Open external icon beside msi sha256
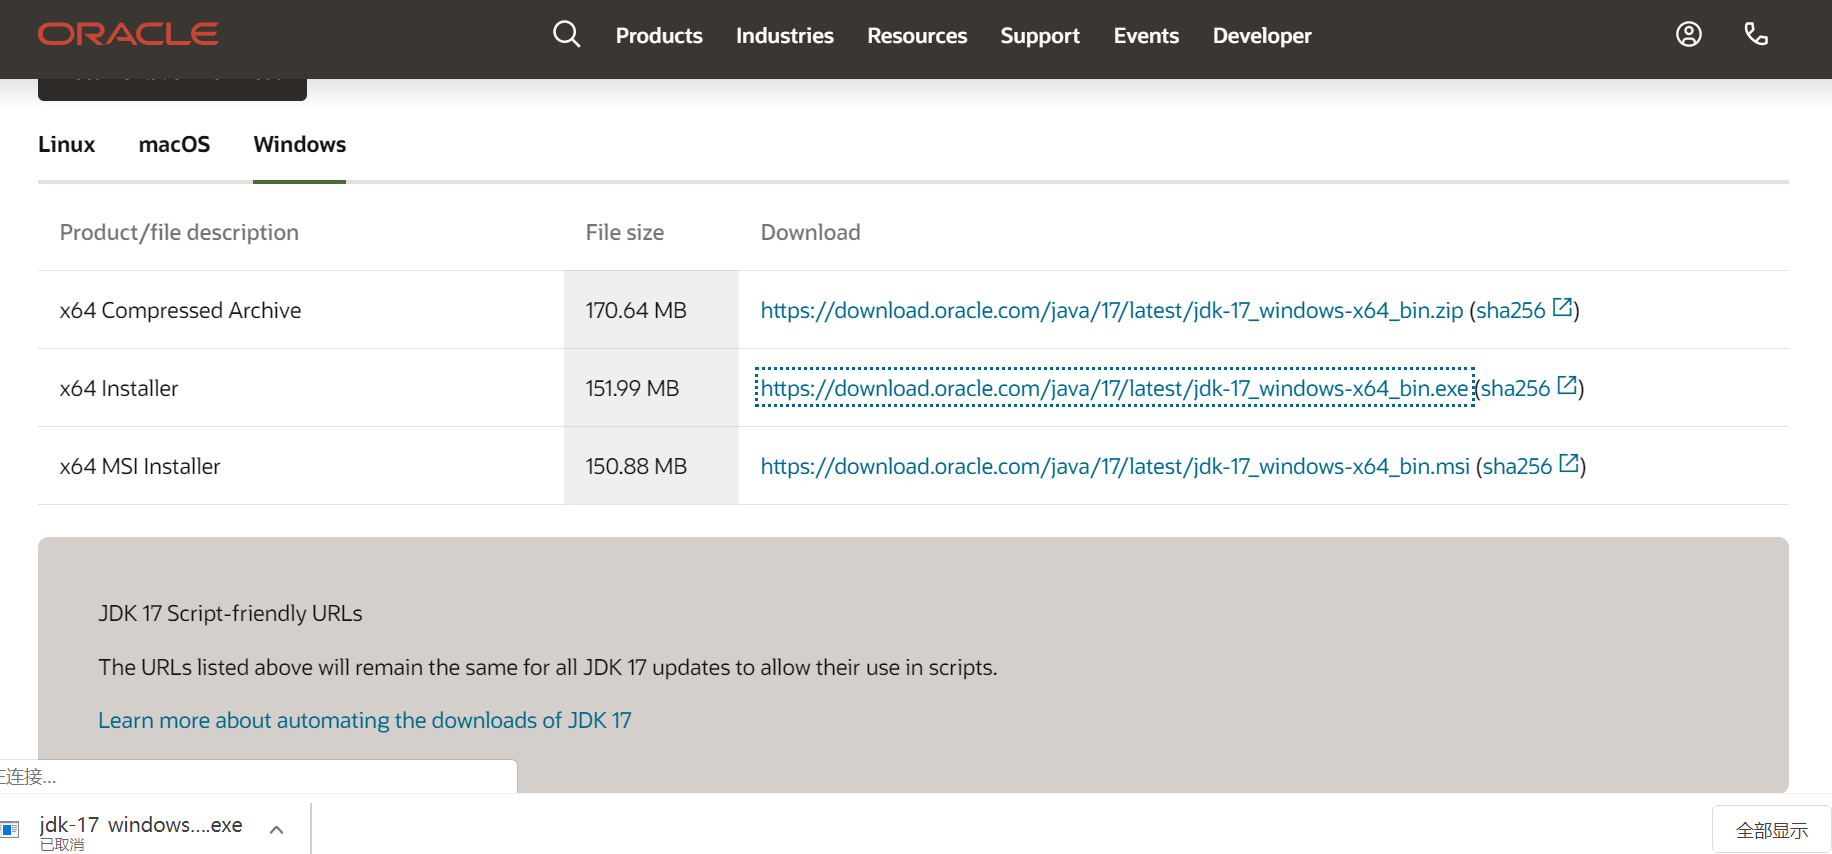This screenshot has height=854, width=1832. click(1569, 464)
